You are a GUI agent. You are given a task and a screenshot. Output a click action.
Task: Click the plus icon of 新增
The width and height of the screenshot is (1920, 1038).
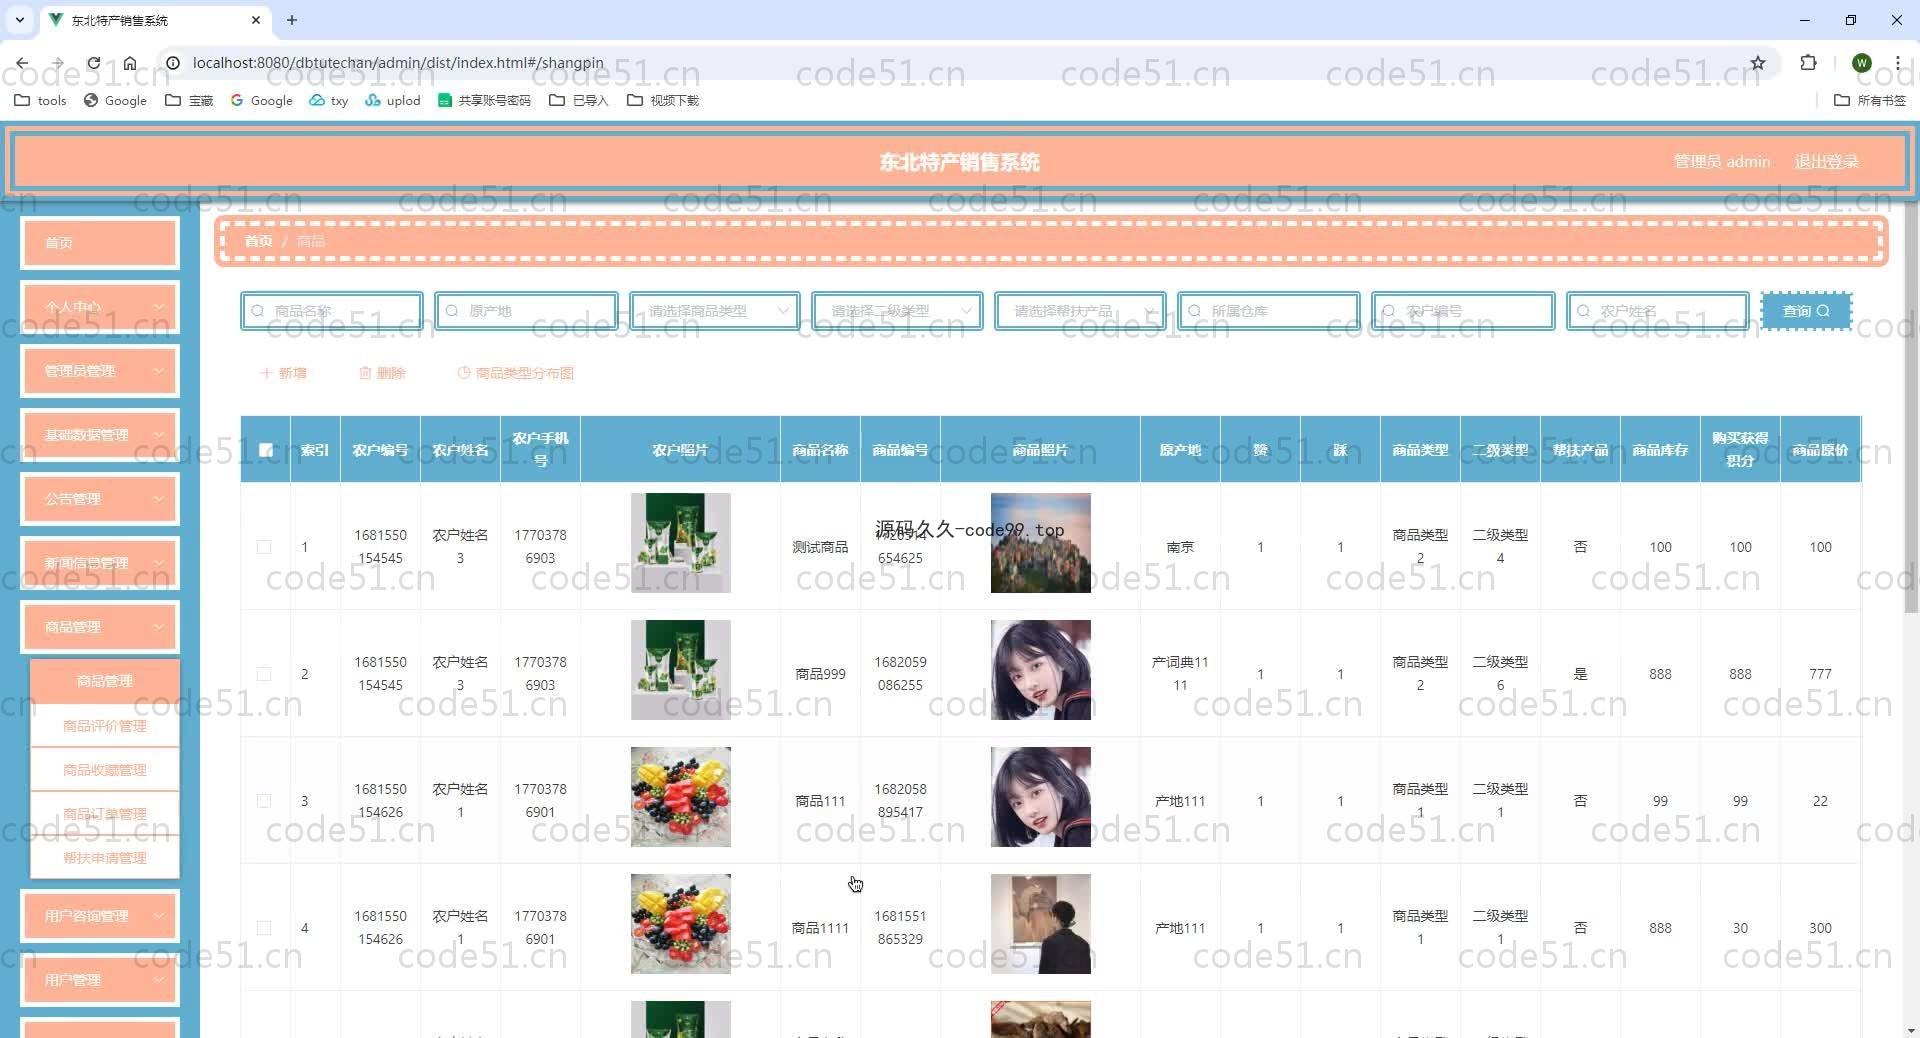point(266,373)
